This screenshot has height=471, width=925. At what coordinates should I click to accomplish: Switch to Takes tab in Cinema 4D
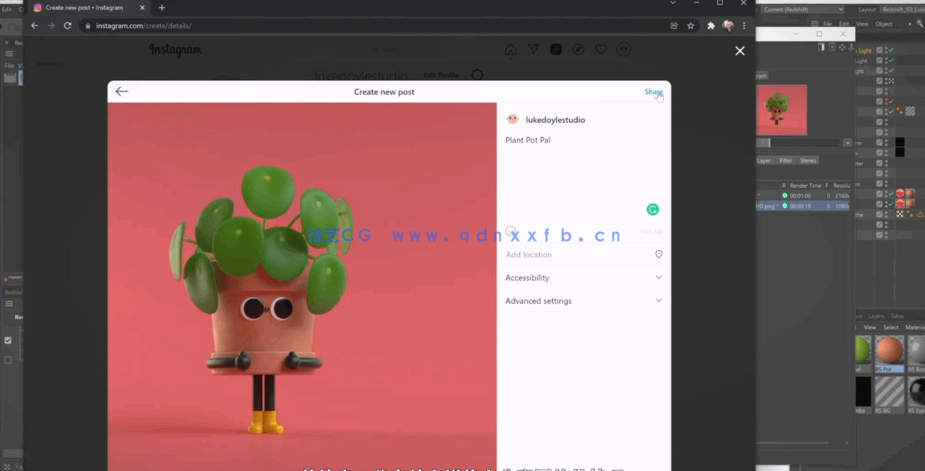[x=897, y=316]
